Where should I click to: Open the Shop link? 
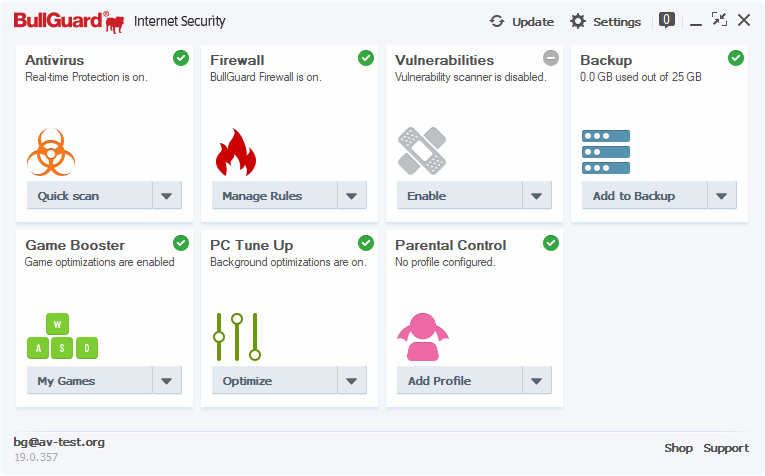(678, 448)
